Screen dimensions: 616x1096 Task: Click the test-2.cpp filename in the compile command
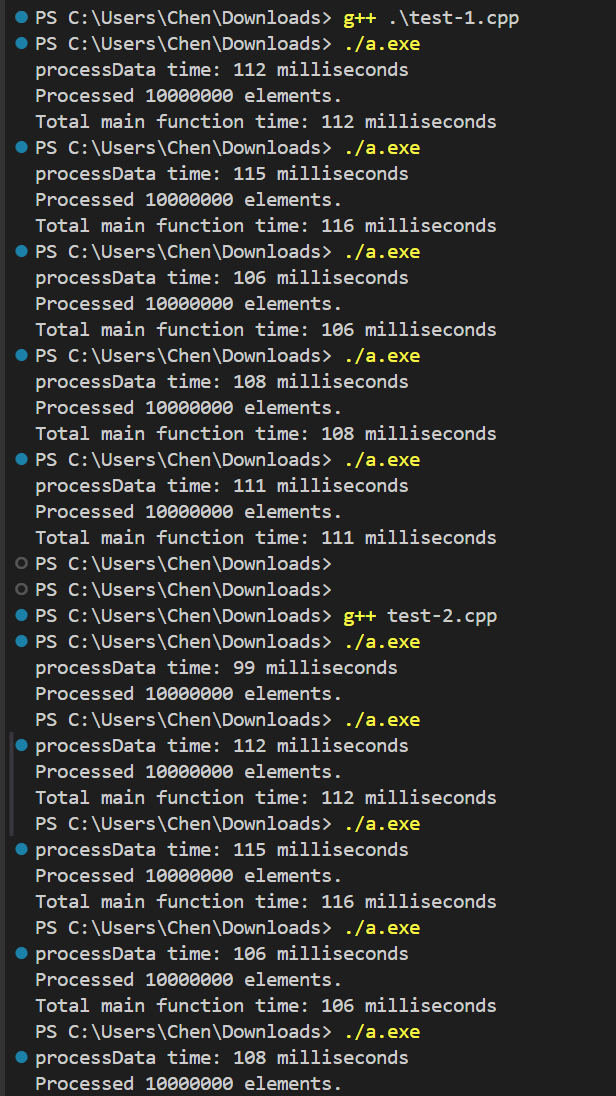tap(442, 616)
